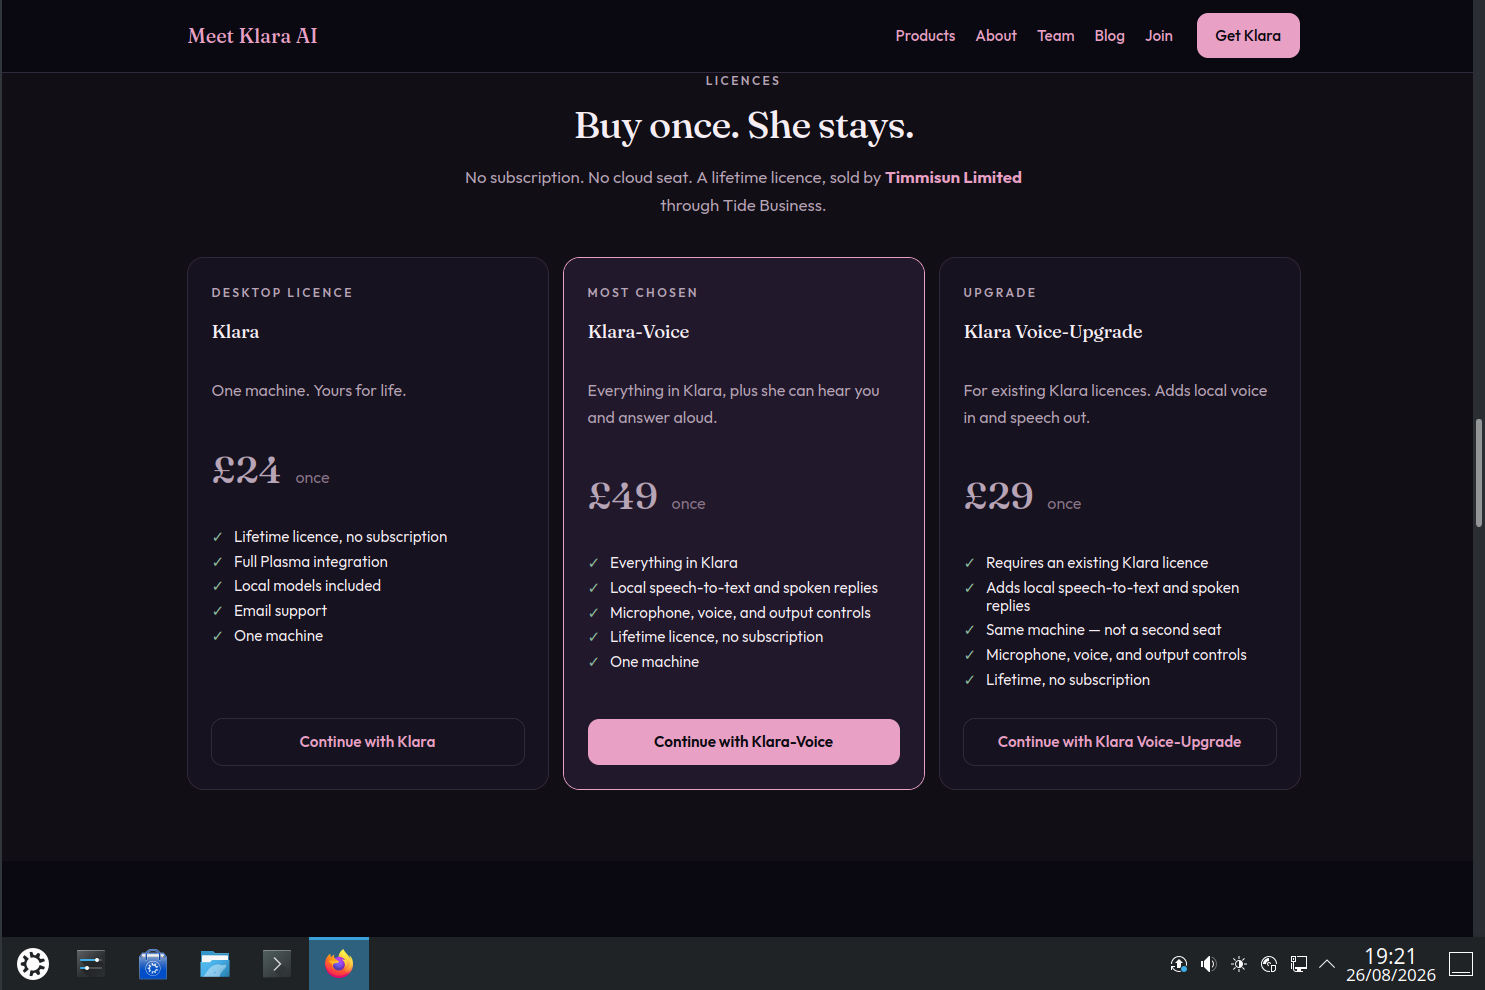Open the screen brightness tray icon
The image size is (1485, 990).
[1239, 964]
